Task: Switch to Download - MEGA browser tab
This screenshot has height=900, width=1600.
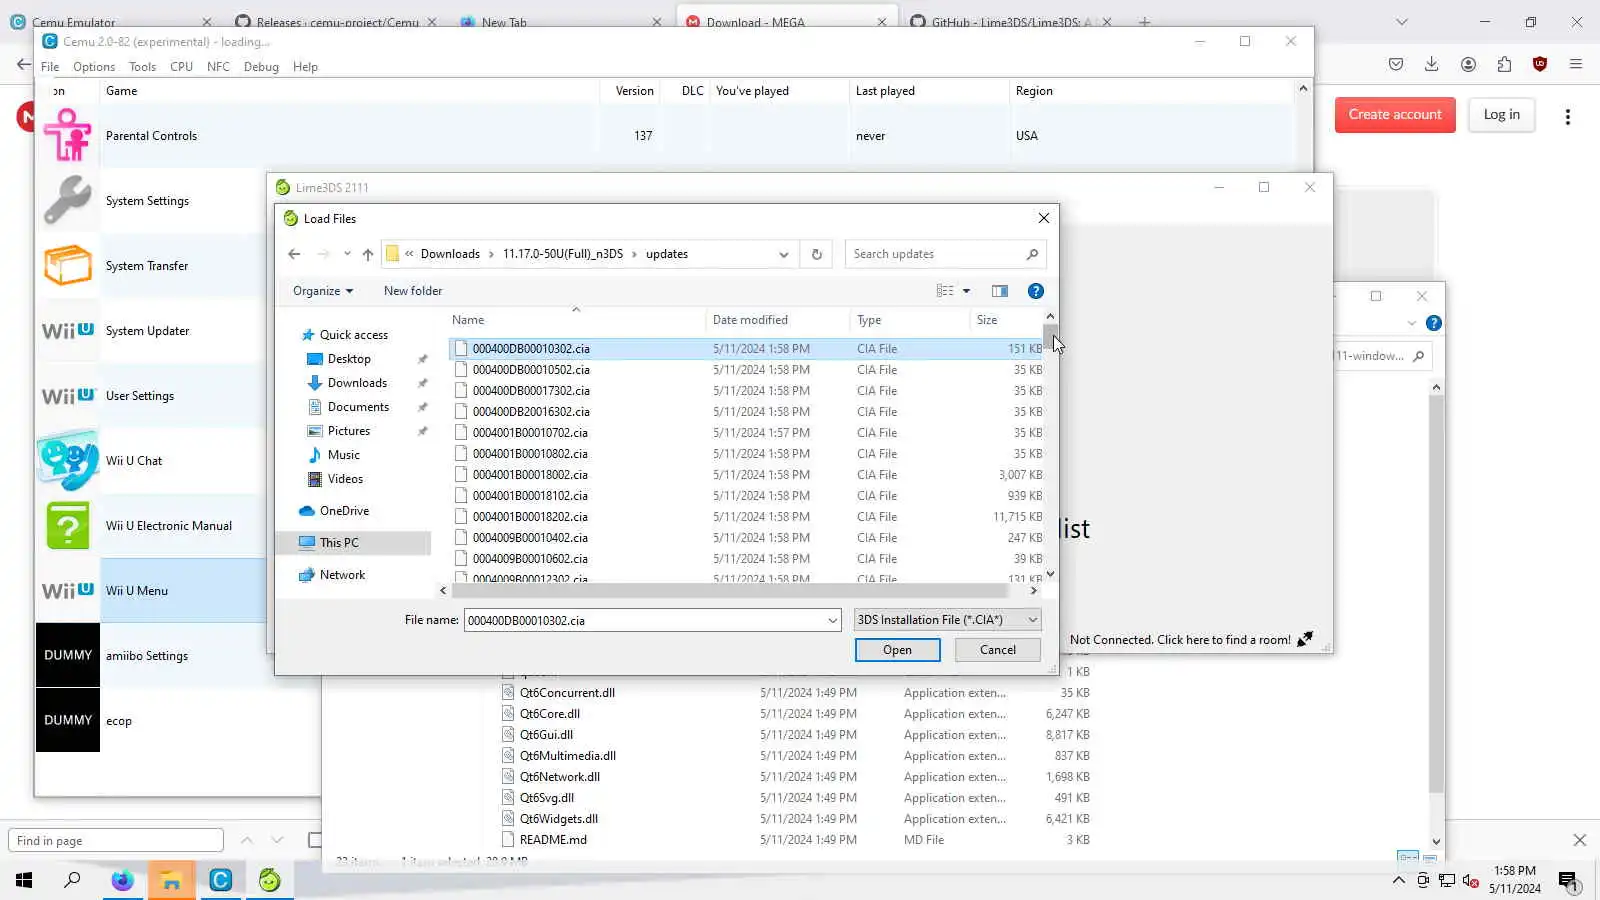Action: [x=785, y=22]
